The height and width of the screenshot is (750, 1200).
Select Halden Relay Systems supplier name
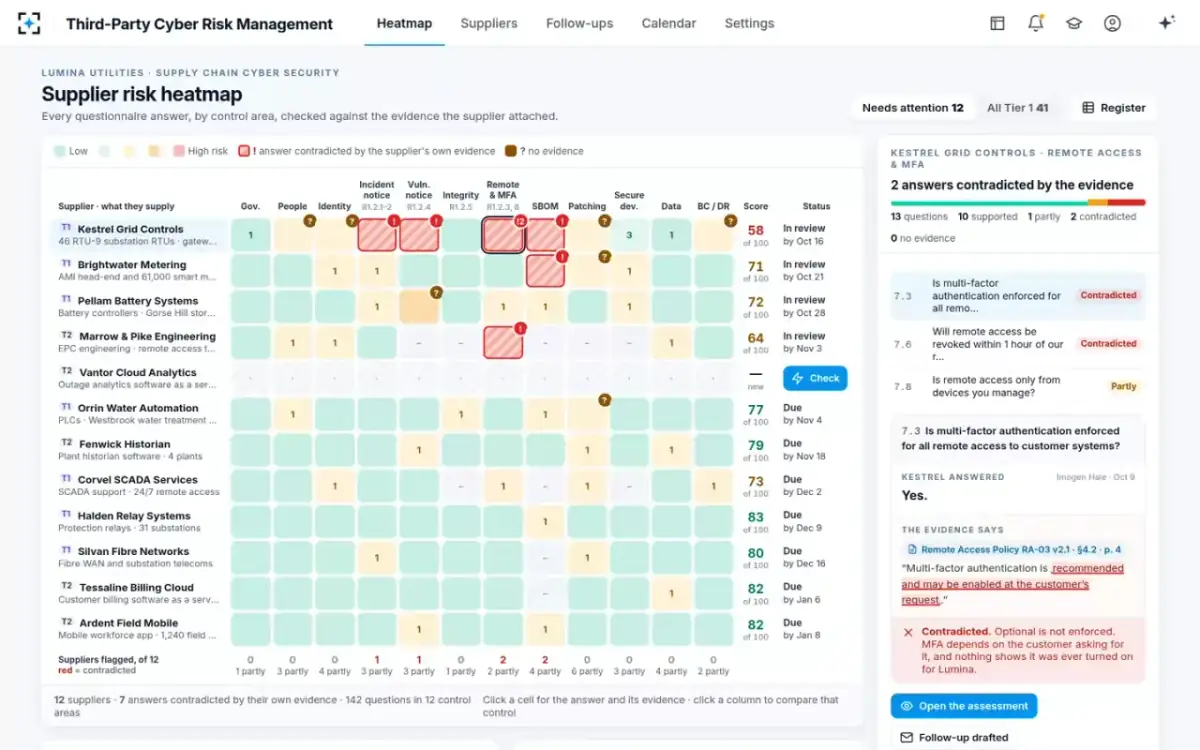(134, 516)
